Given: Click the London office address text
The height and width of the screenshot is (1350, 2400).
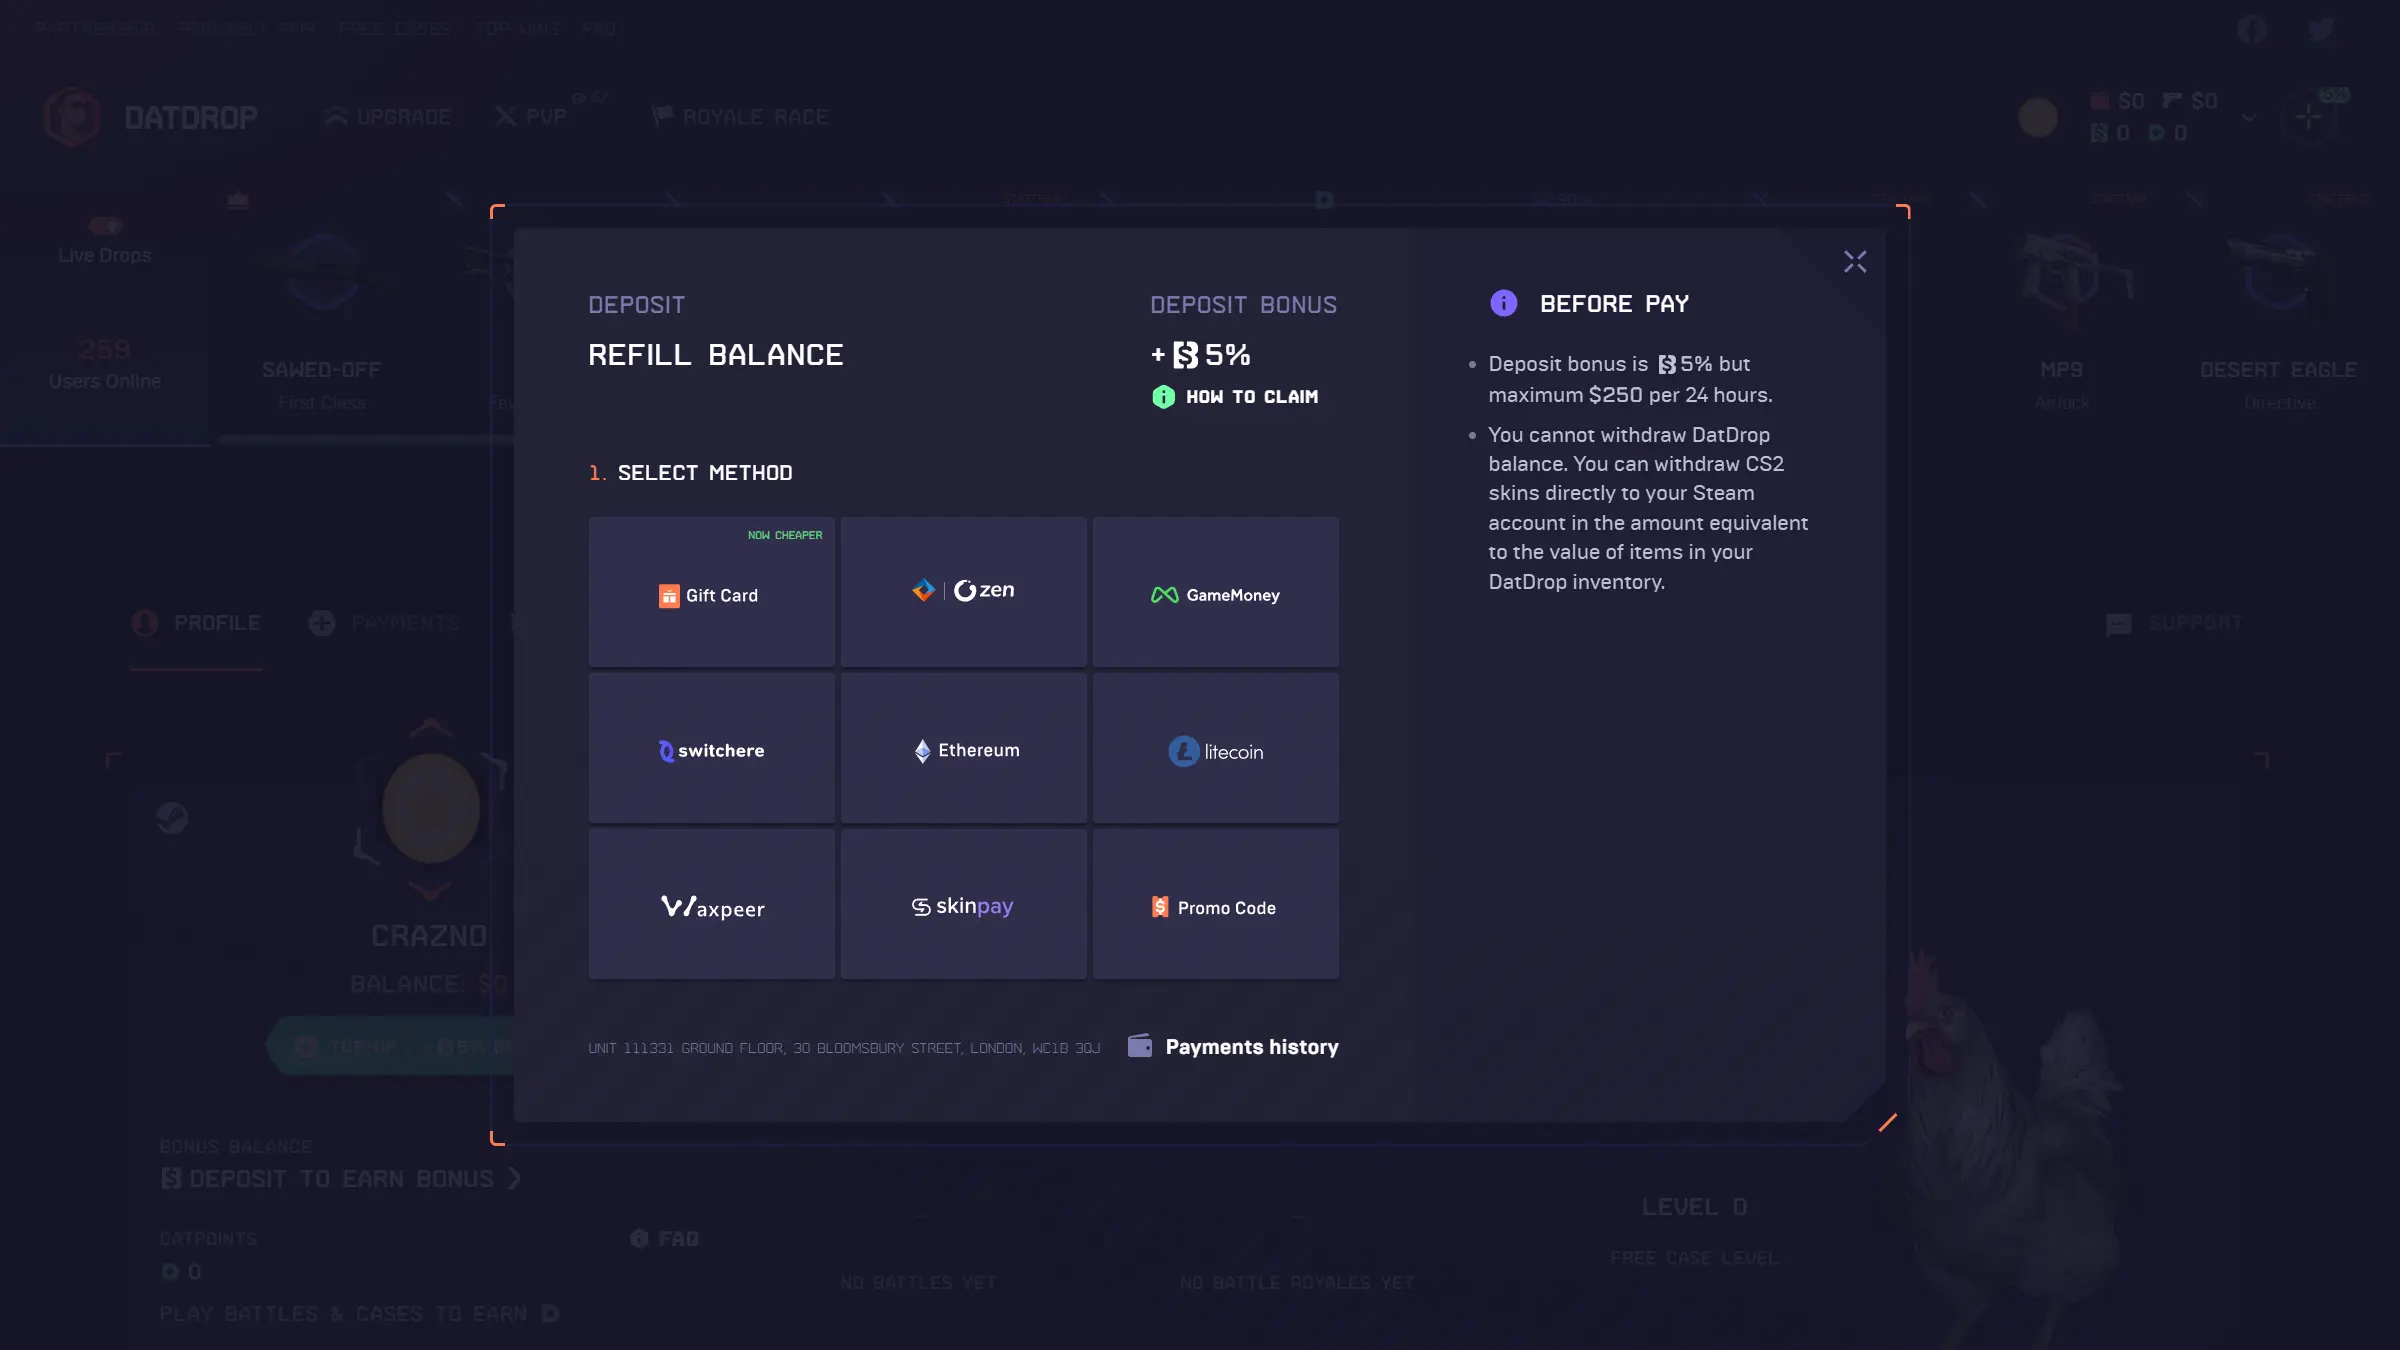Looking at the screenshot, I should click(x=844, y=1048).
